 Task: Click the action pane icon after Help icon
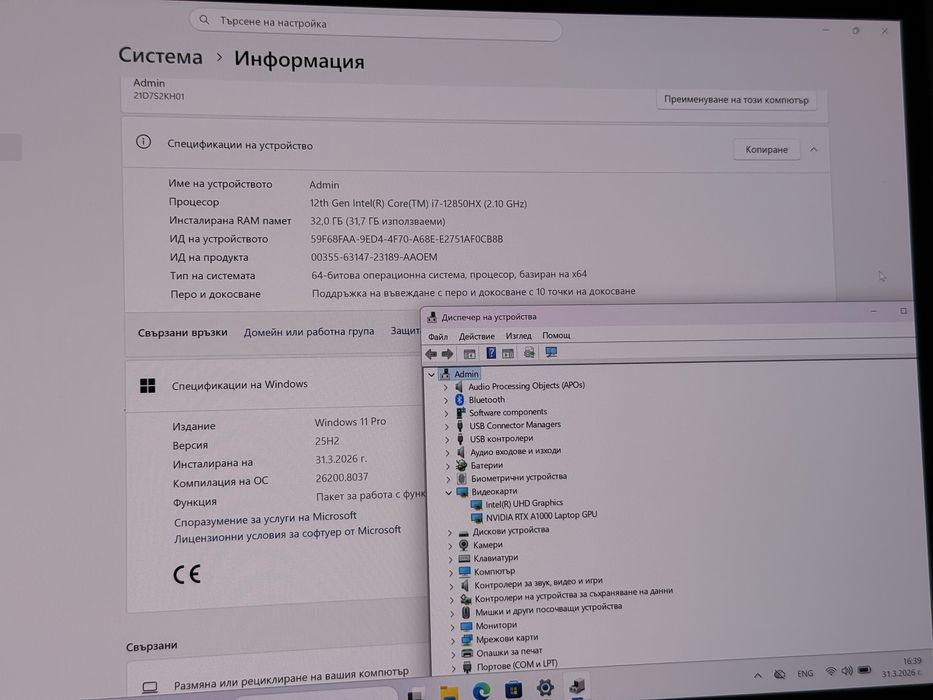tap(508, 354)
